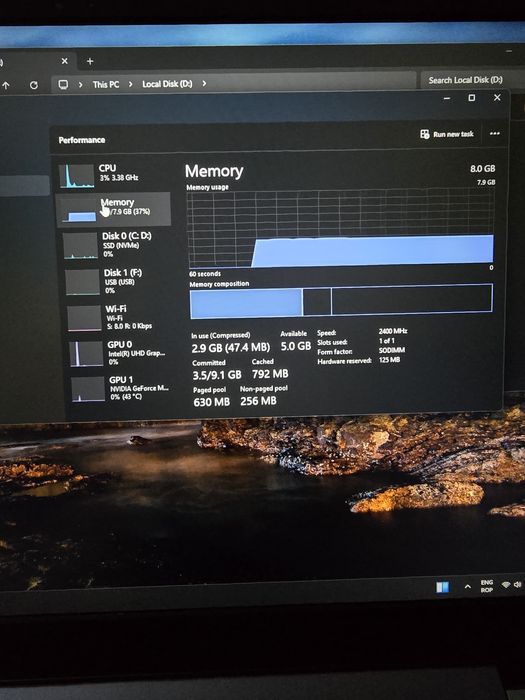Expand chevron before This PC in breadcrumb
Screen dimensions: 525x700
click(x=80, y=84)
